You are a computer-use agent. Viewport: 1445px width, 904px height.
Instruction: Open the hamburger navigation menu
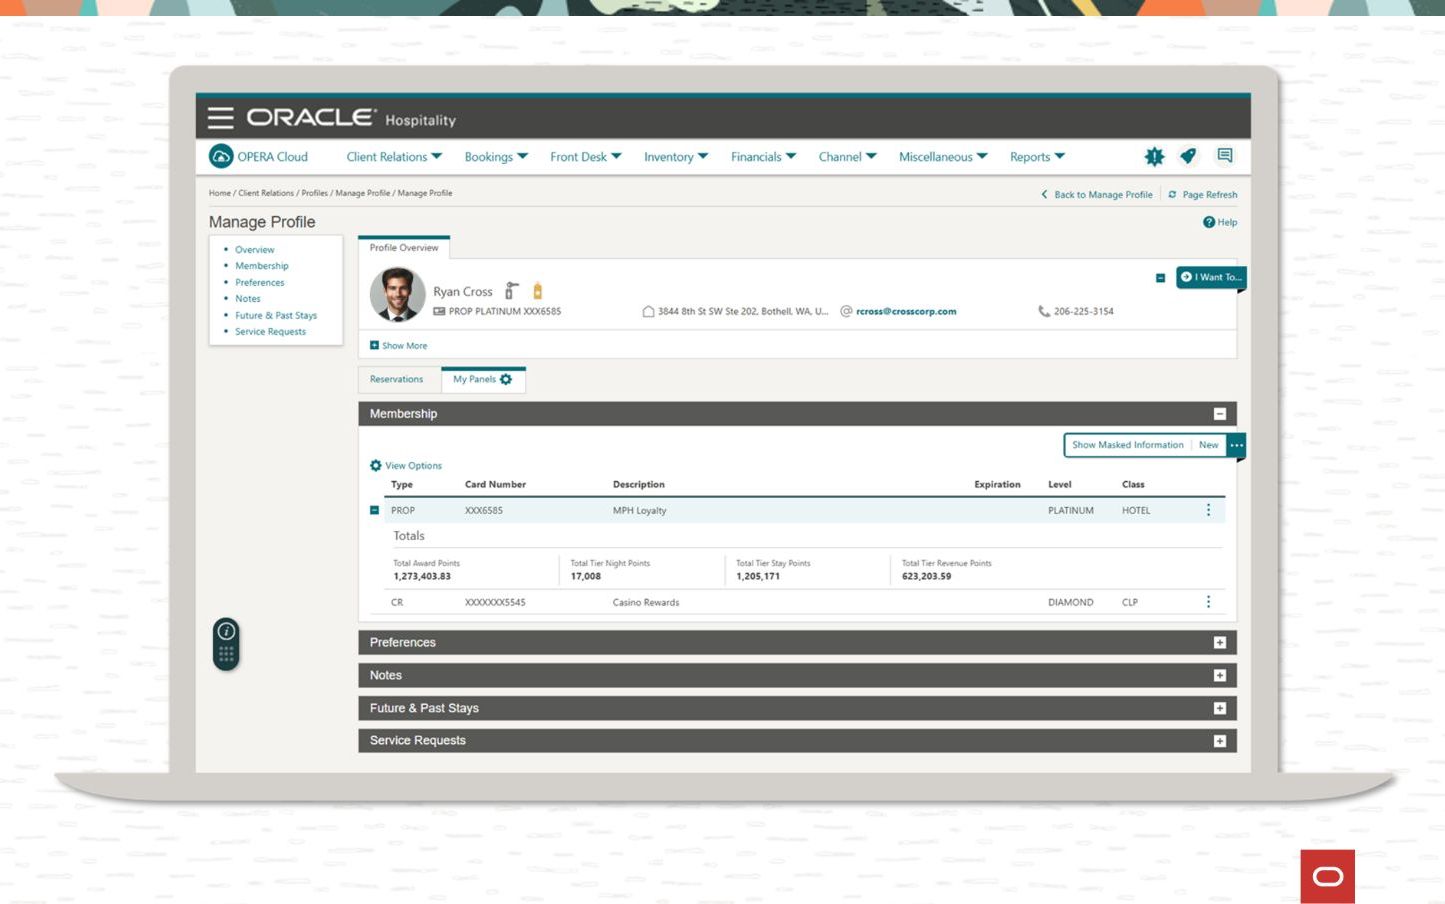tap(220, 118)
